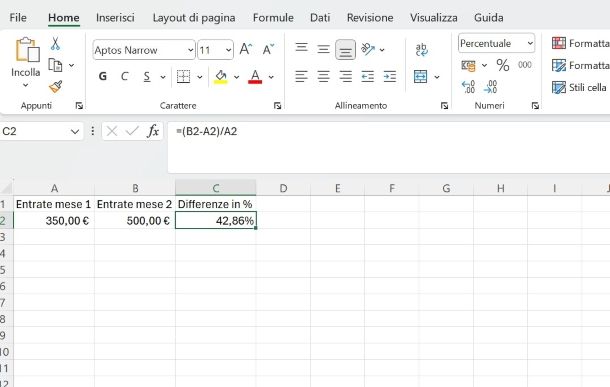Viewport: 610px width, 387px height.
Task: Switch to the Revisione tab
Action: click(370, 18)
